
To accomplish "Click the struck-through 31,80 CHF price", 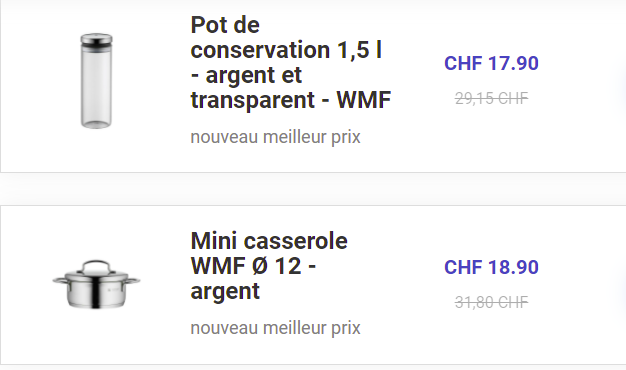I will pos(491,302).
